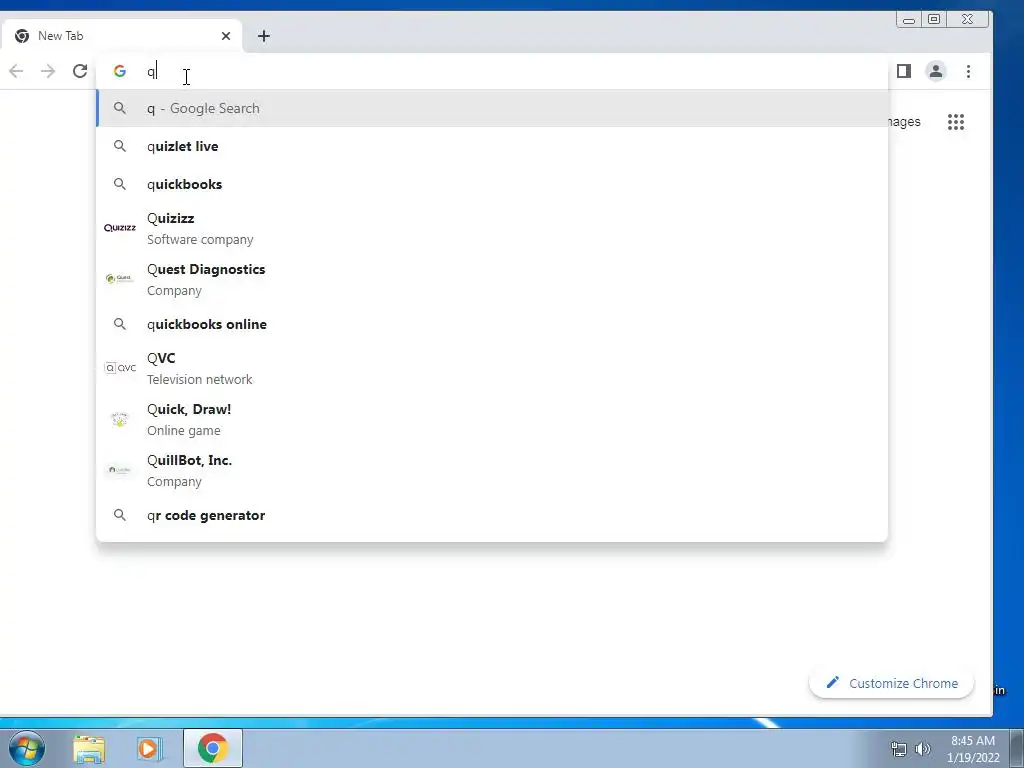
Task: Minimize the Chrome window
Action: (x=909, y=20)
